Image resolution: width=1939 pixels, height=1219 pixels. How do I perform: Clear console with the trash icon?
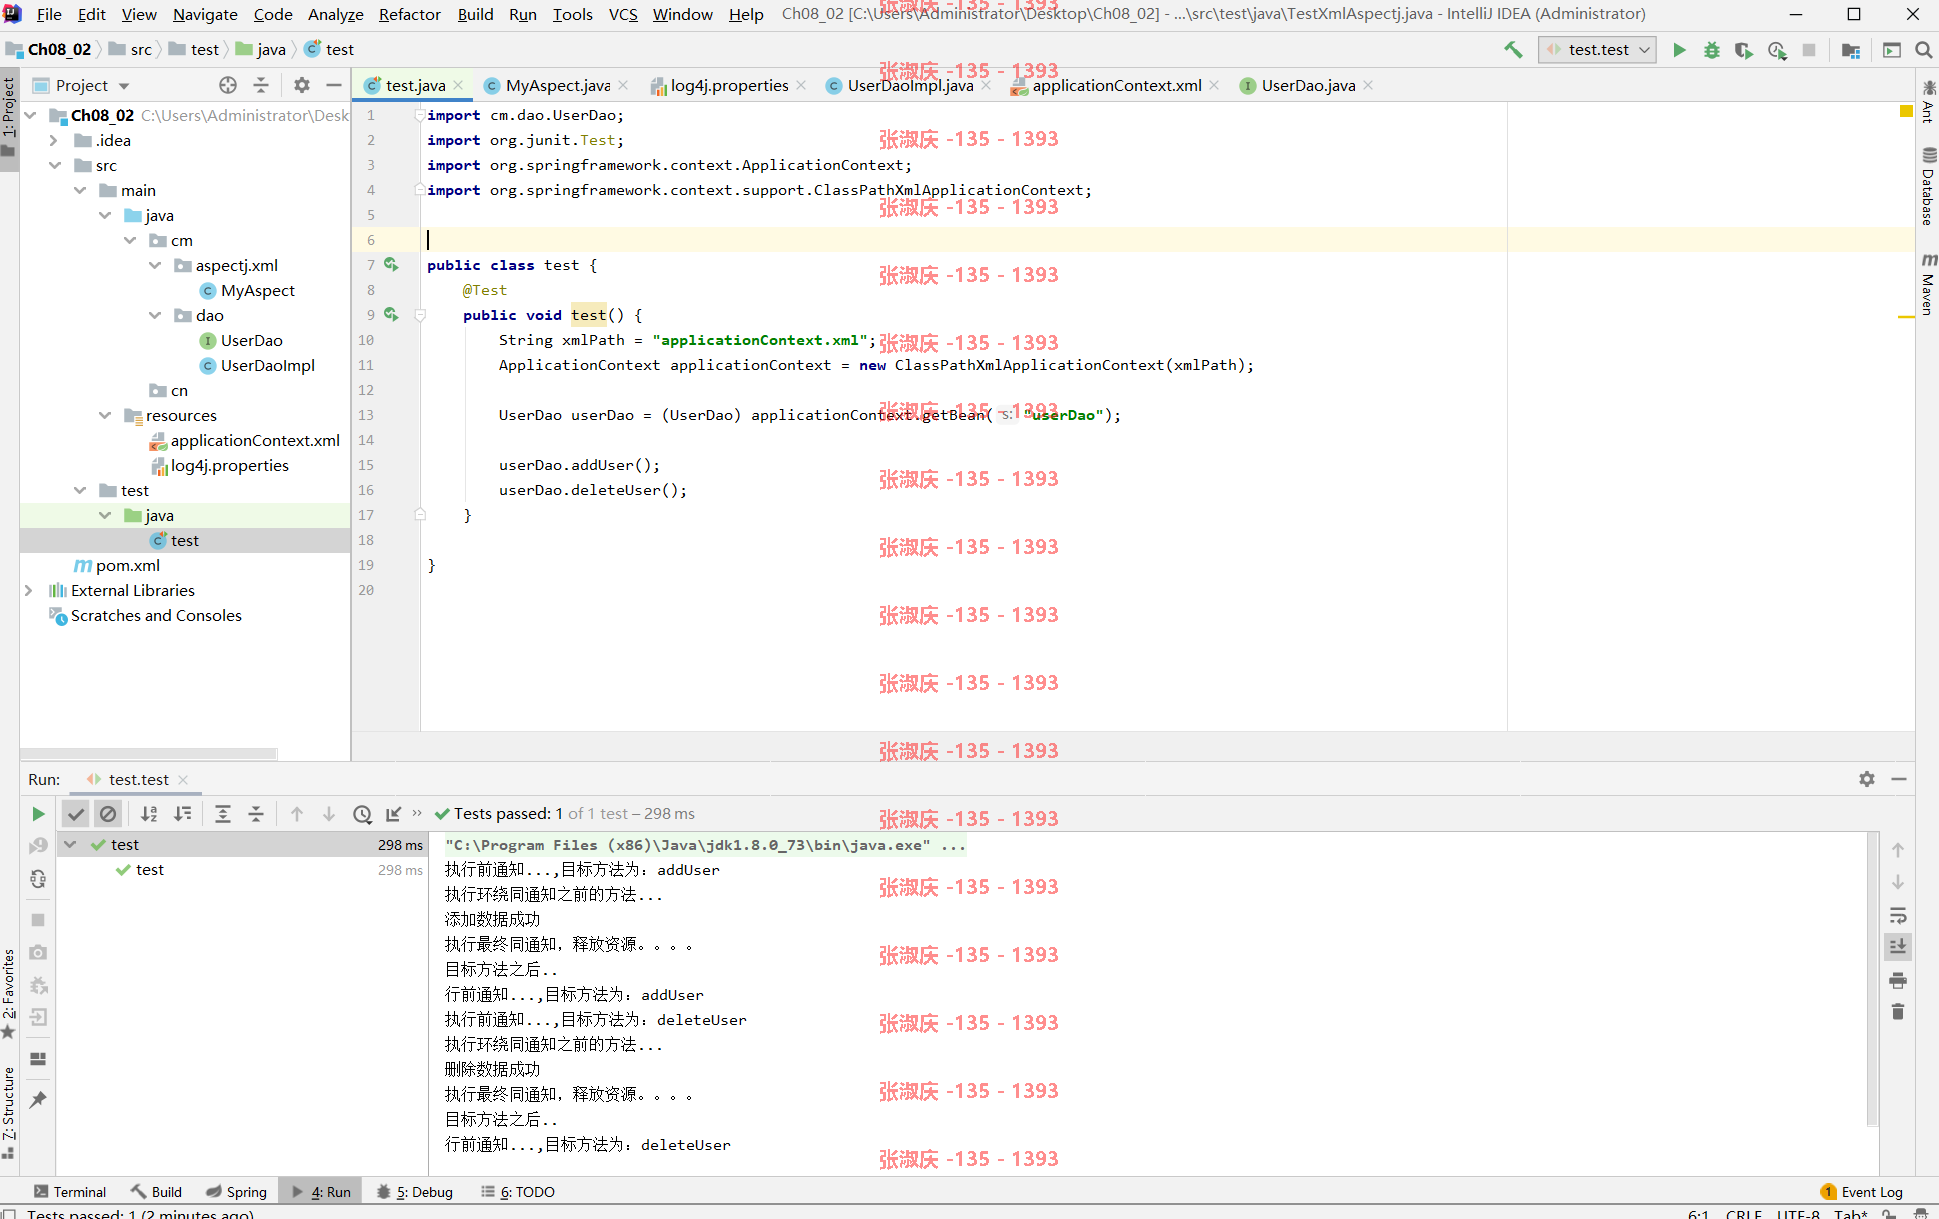coord(1898,1012)
